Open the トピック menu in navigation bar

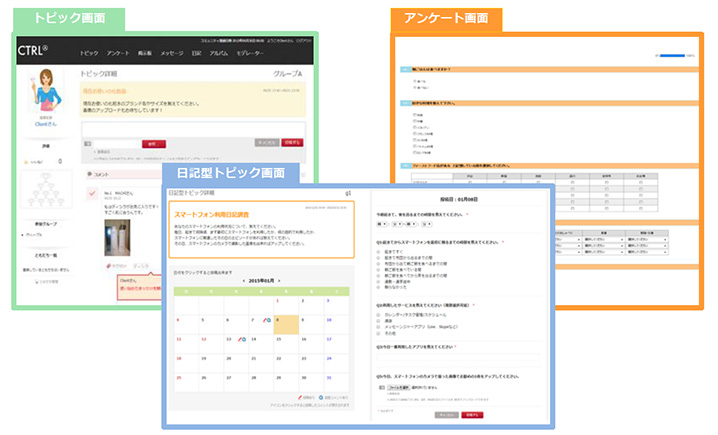point(89,51)
